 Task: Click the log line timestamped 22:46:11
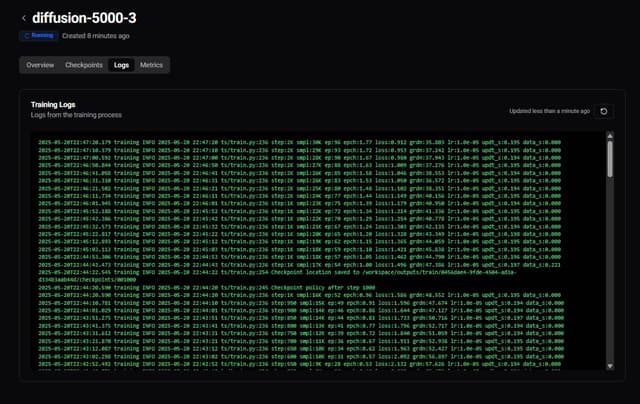[x=299, y=196]
